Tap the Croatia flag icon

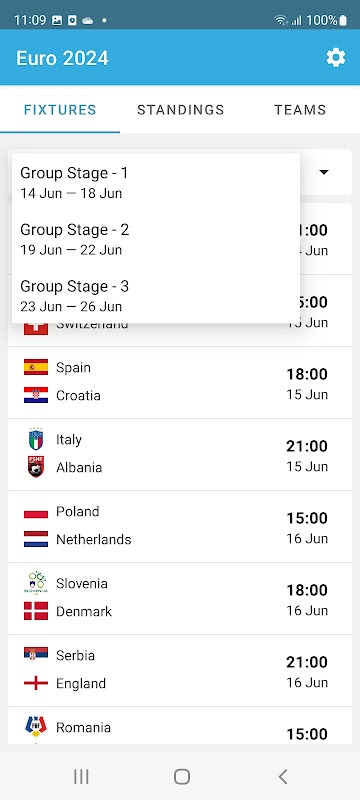(x=36, y=395)
